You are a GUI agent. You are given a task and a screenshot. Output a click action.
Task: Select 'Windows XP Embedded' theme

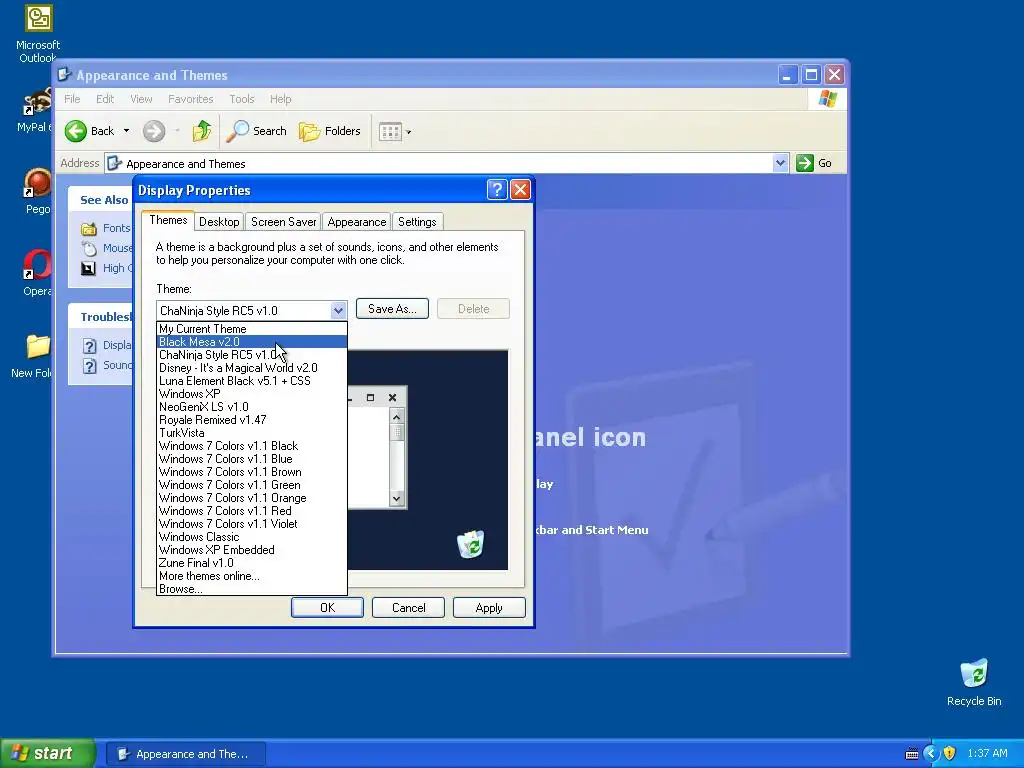point(251,550)
